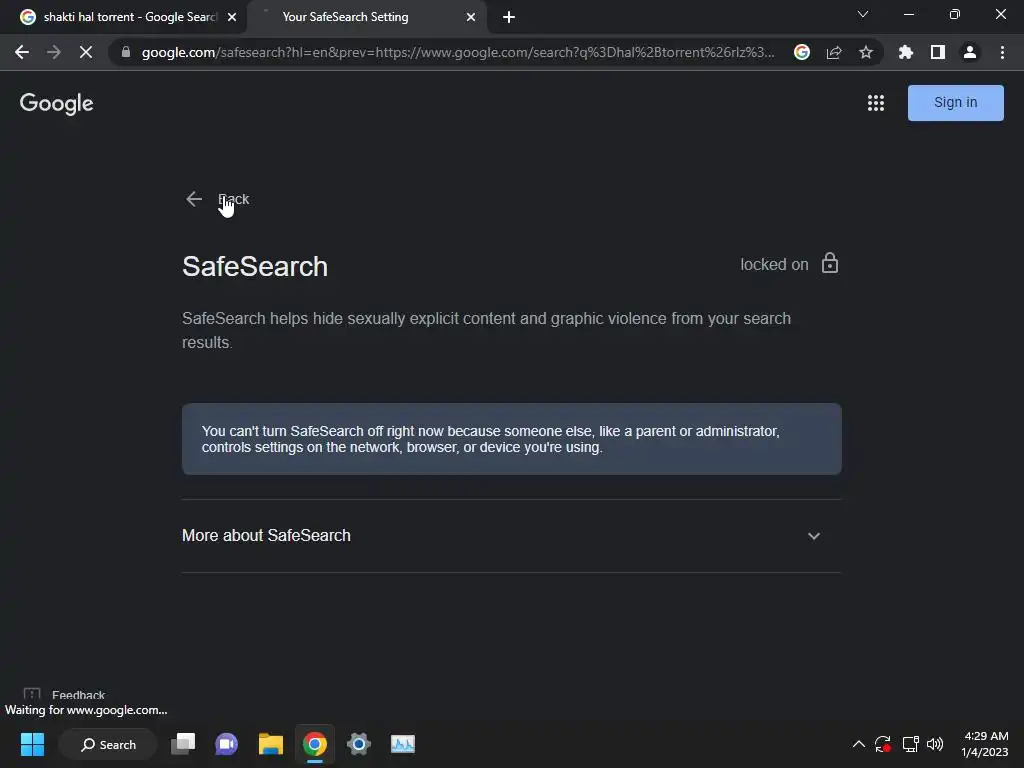Click the network tray icon

coord(910,744)
